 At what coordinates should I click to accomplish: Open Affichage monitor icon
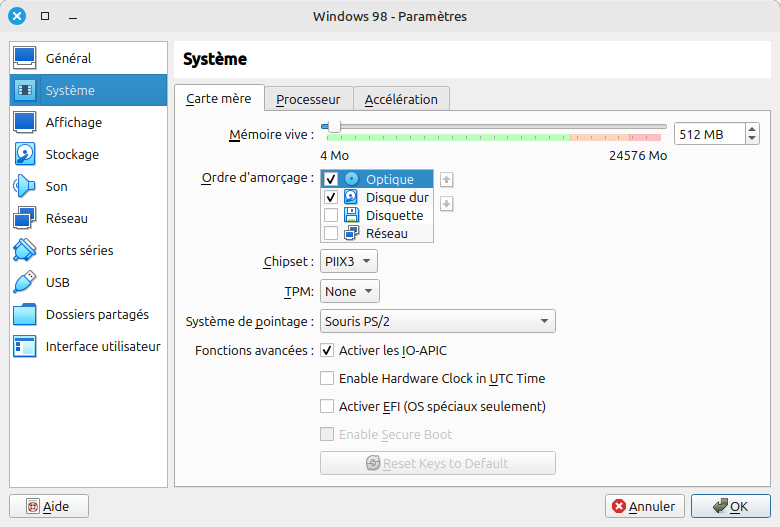point(24,122)
